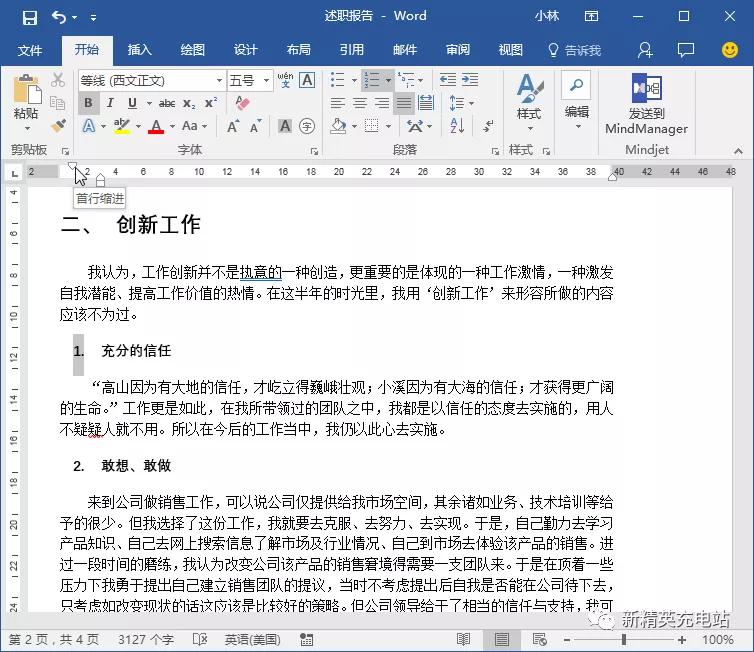Viewport: 754px width, 652px height.
Task: Toggle character shading A icon
Action: 285,126
